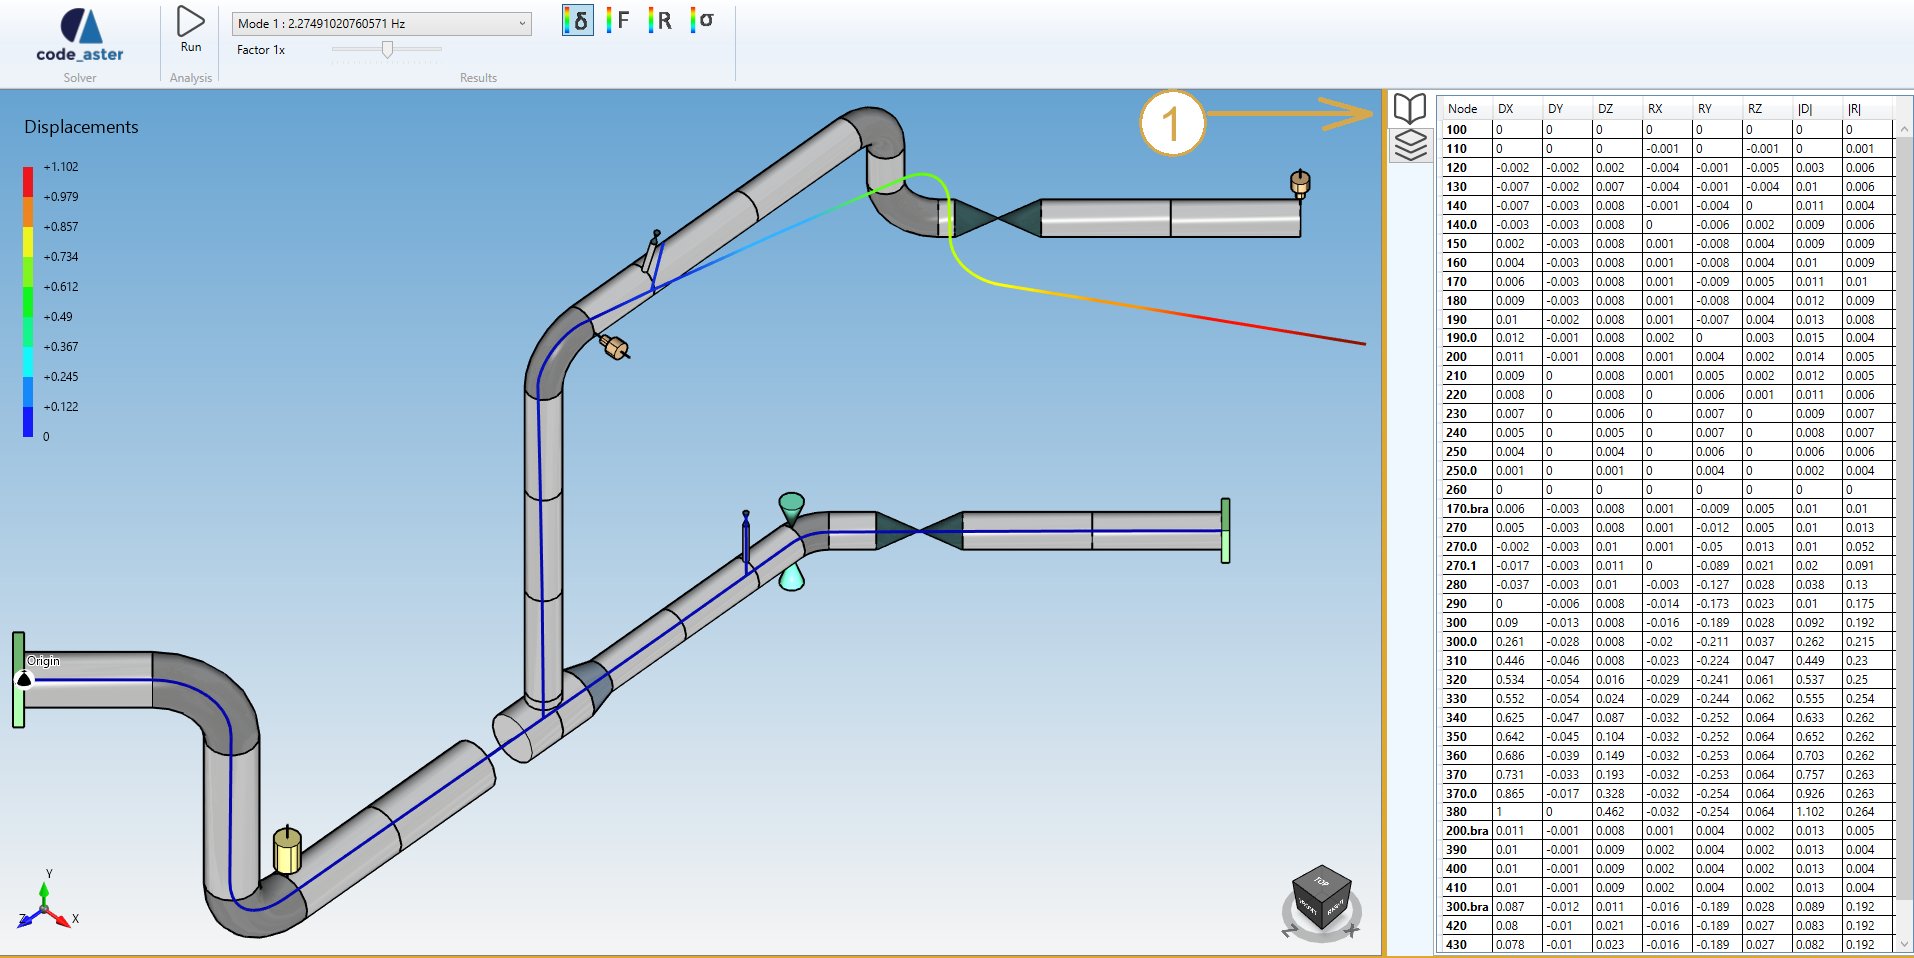Click the 1.102 |D| cell for node 380
This screenshot has height=958, width=1914.
[1817, 812]
